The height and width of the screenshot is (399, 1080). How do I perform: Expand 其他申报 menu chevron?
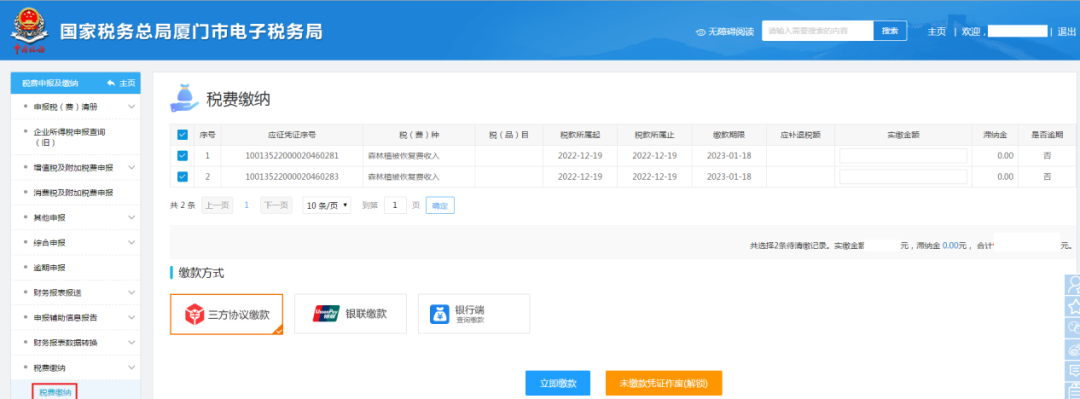pos(132,218)
